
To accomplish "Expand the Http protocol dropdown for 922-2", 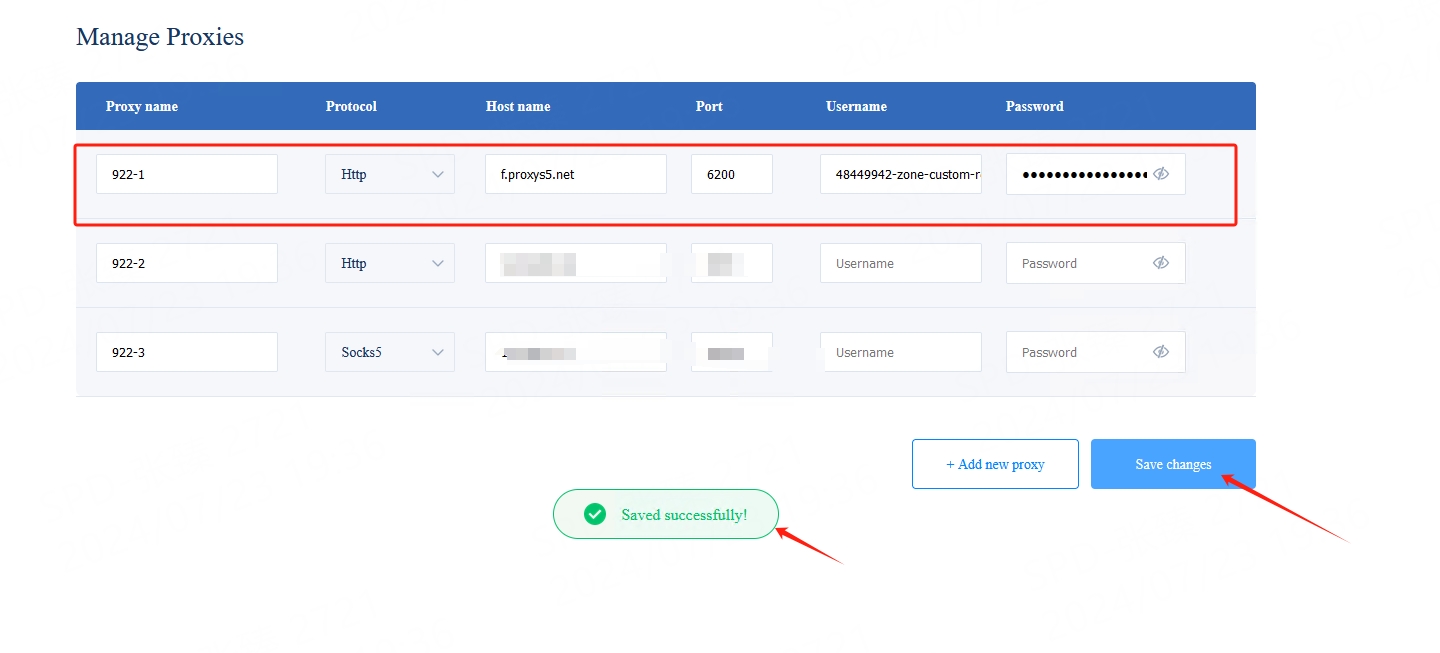I will (x=390, y=263).
